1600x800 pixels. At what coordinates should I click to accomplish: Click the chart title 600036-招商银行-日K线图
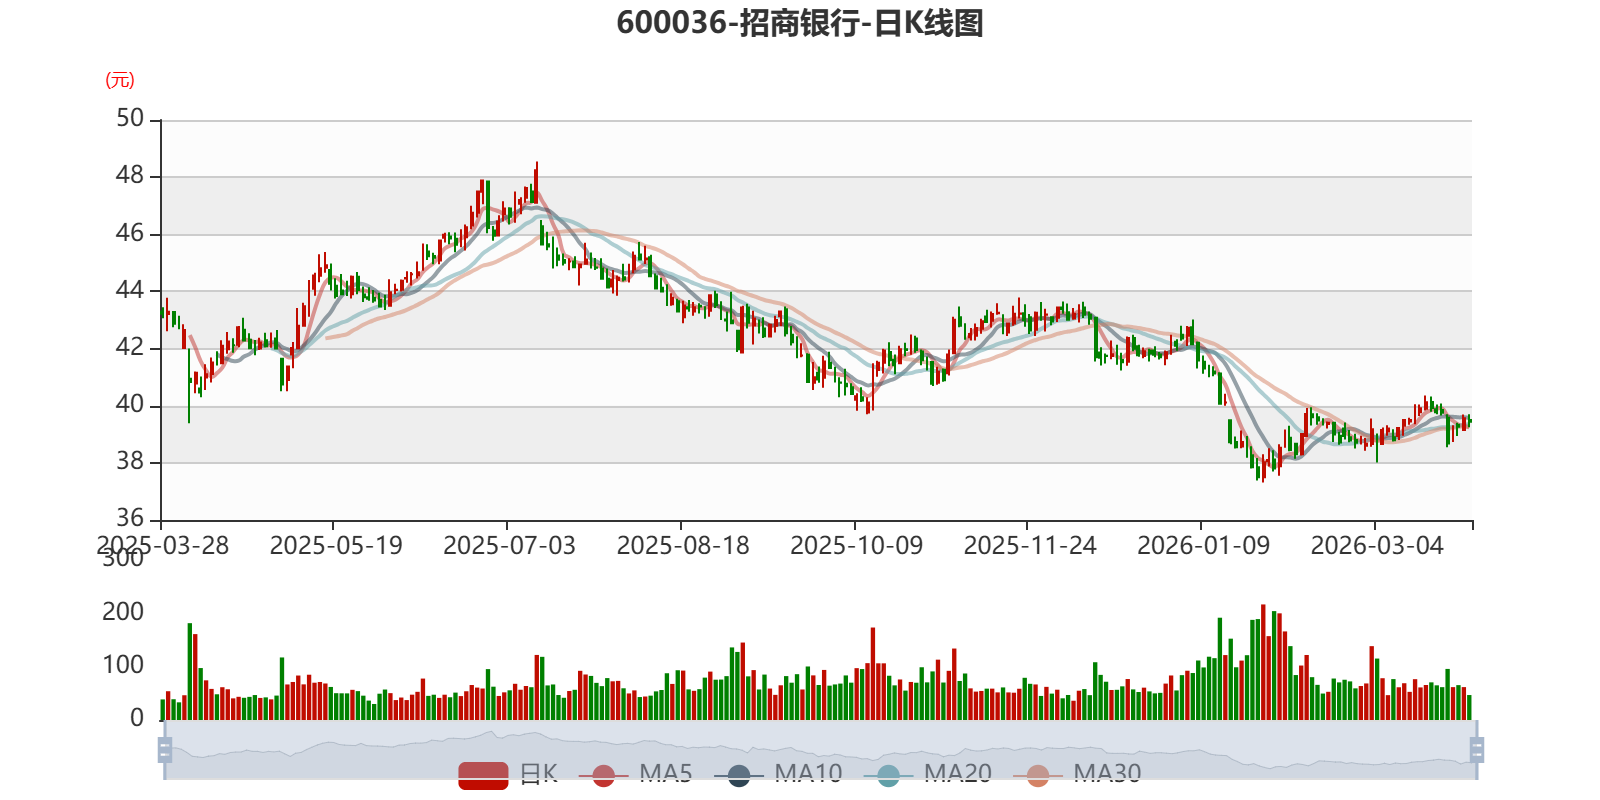800,23
